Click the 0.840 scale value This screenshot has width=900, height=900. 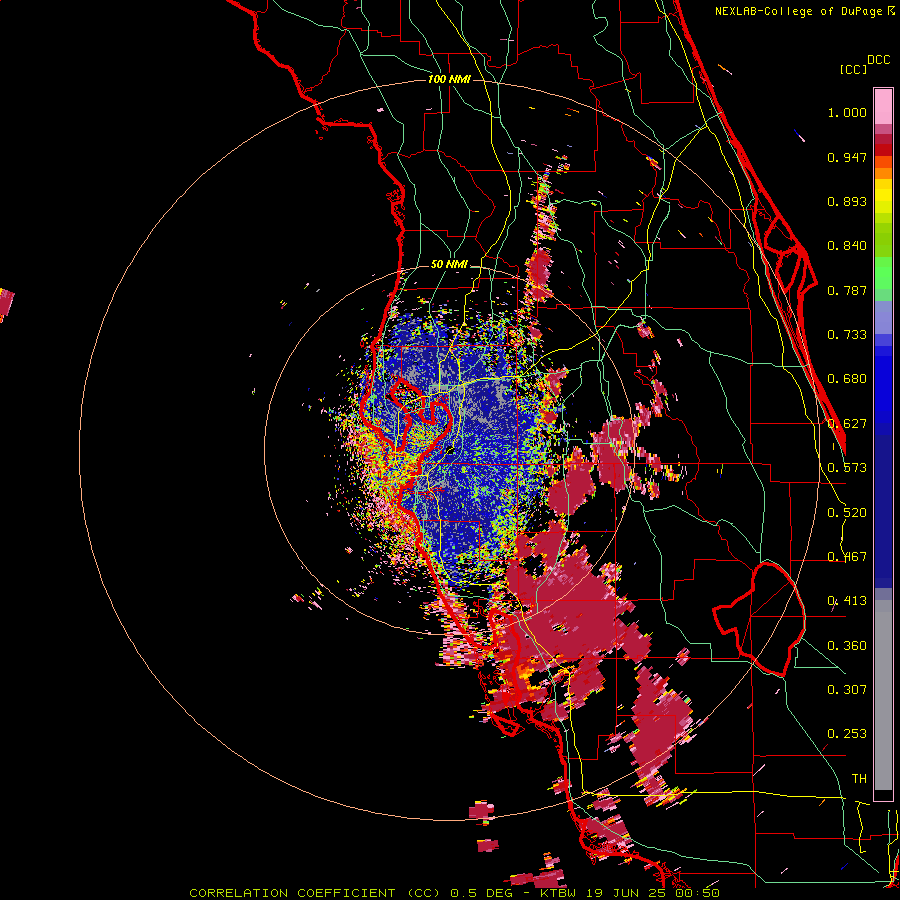coord(847,246)
